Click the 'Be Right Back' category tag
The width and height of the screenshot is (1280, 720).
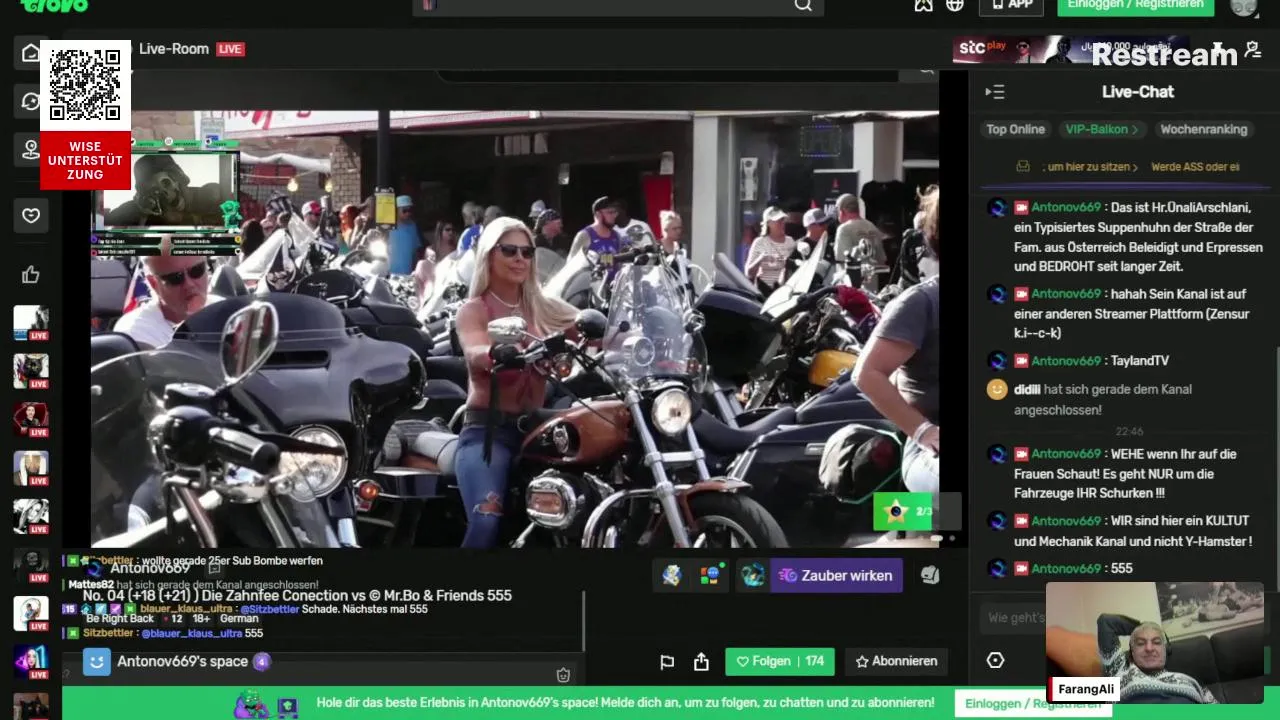pyautogui.click(x=120, y=619)
